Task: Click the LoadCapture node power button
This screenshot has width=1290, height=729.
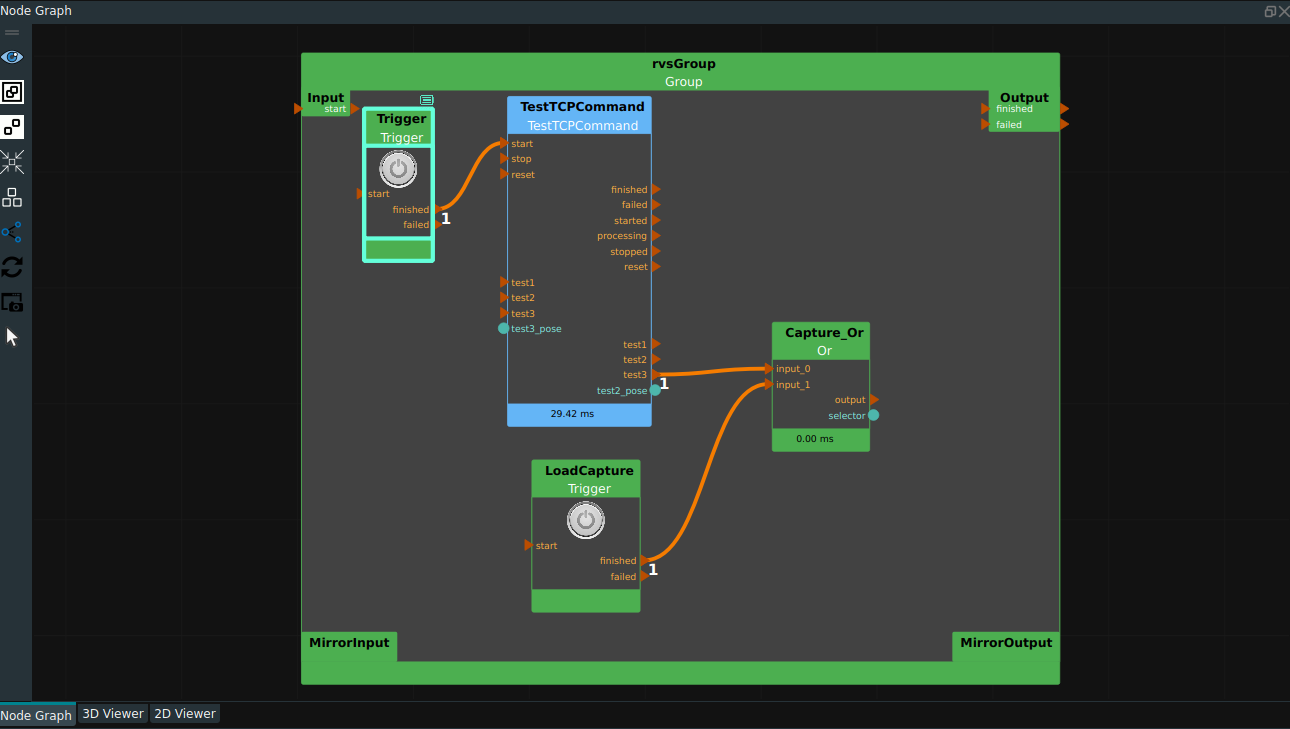Action: [x=586, y=520]
